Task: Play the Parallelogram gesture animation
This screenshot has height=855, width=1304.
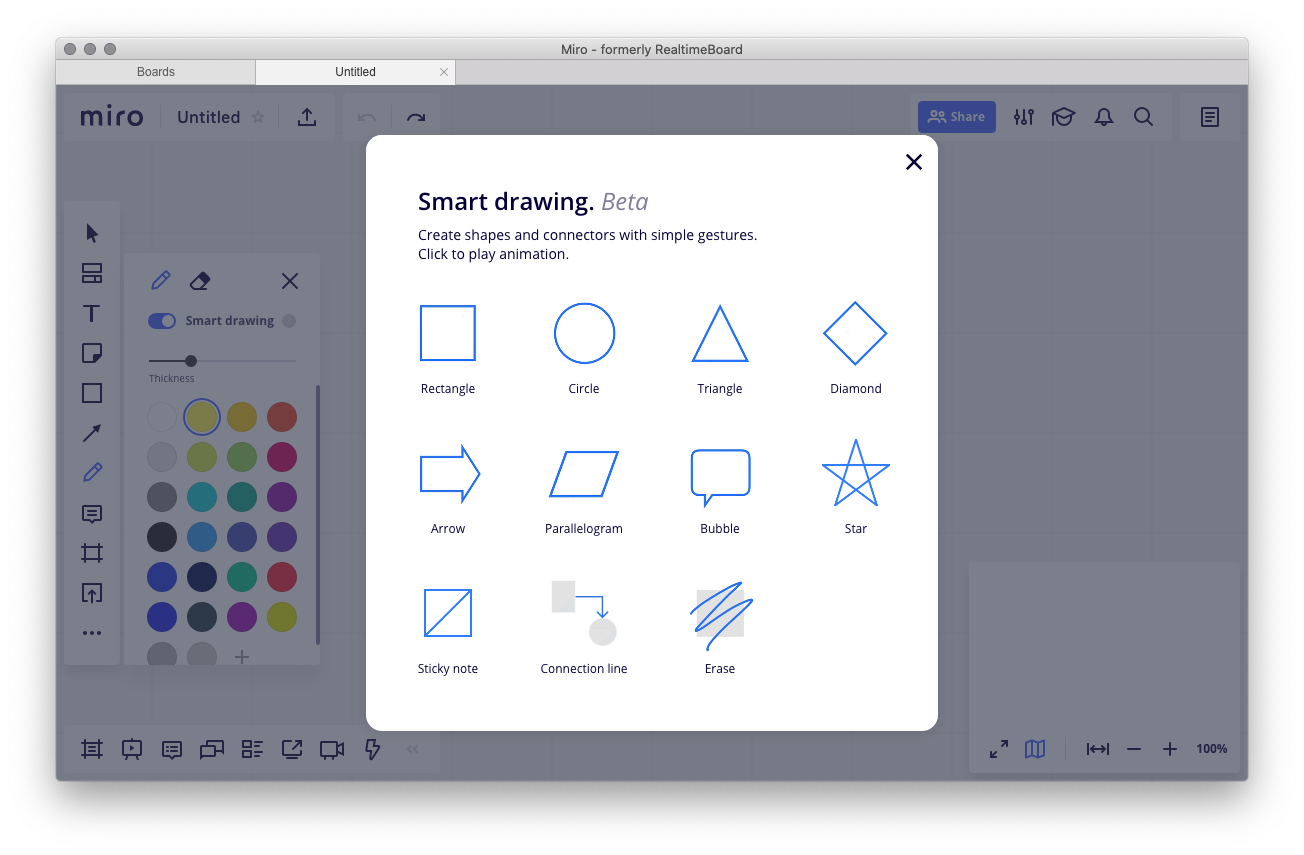Action: 584,474
